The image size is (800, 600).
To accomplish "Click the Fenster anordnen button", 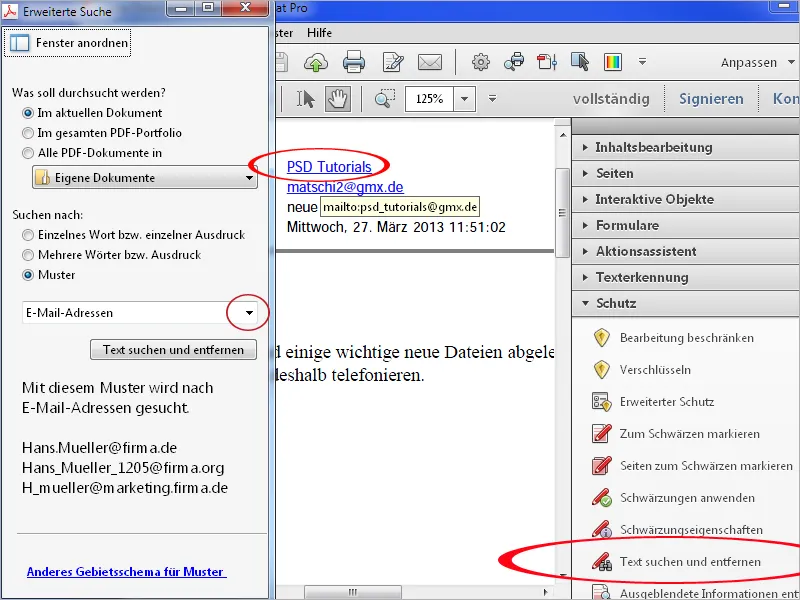I will (x=68, y=43).
